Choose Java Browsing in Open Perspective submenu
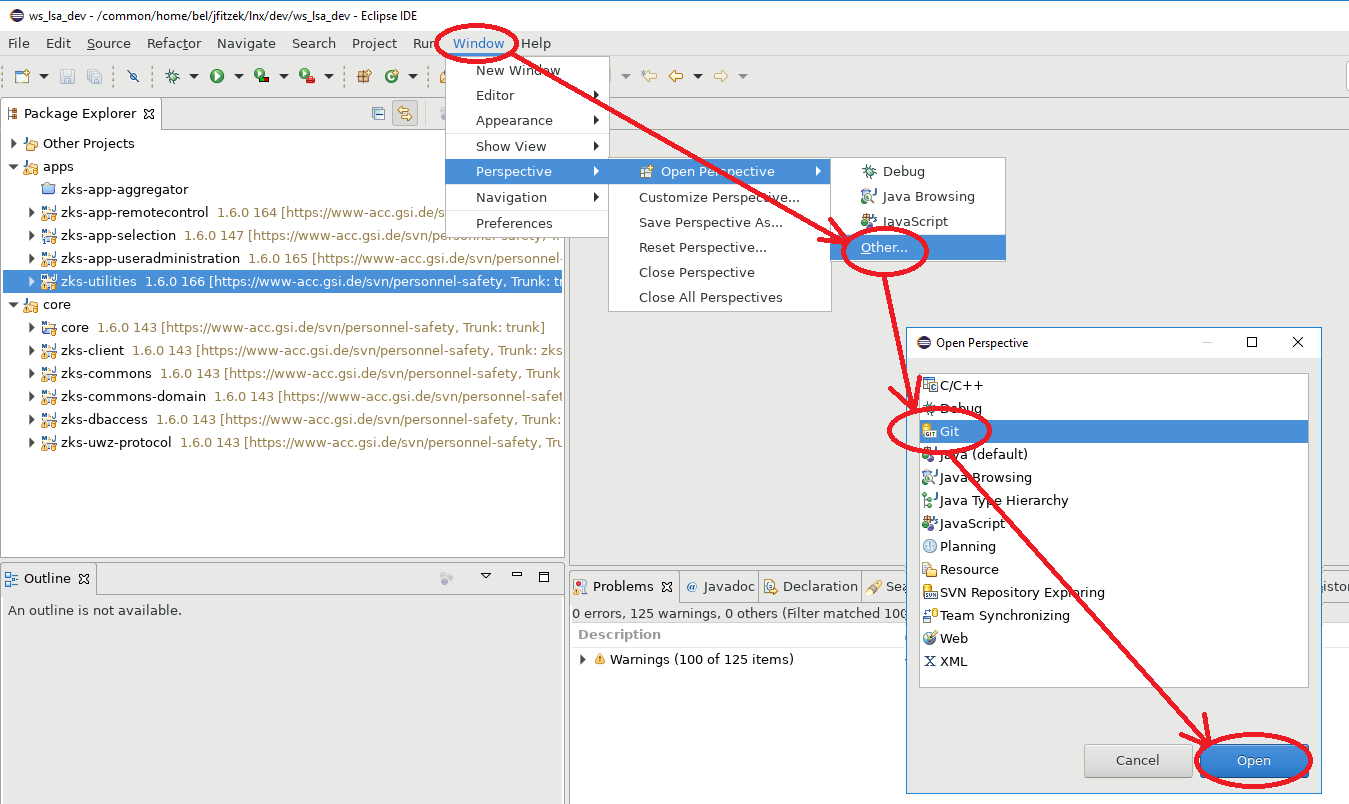 click(x=917, y=197)
